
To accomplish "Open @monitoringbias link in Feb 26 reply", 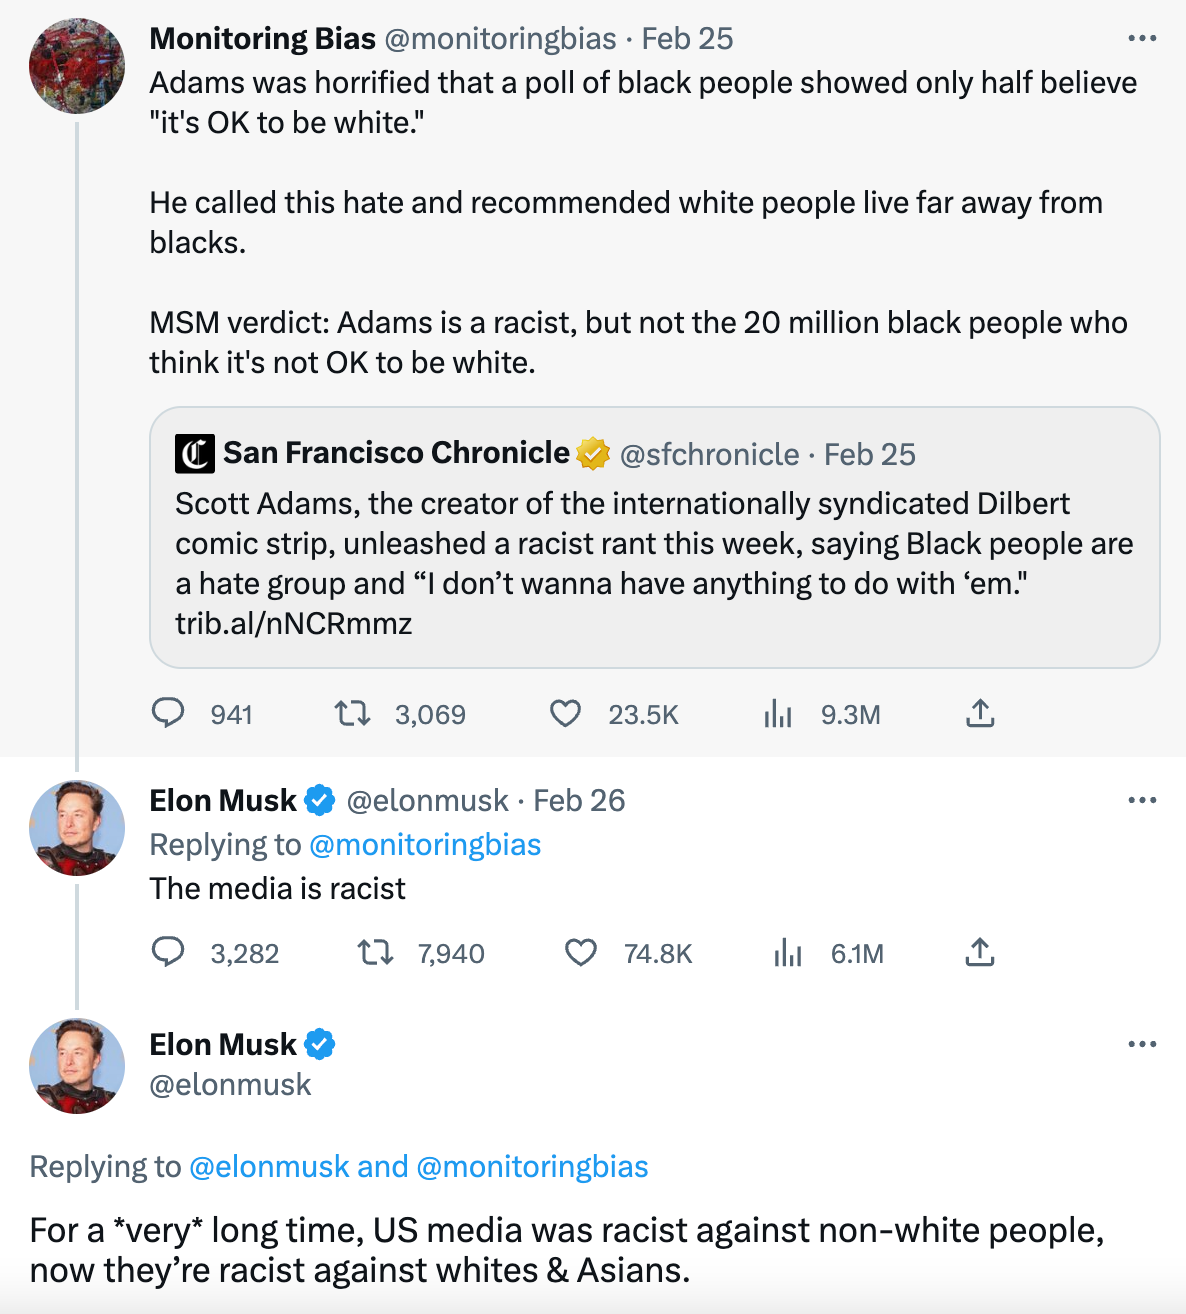I will (x=425, y=845).
